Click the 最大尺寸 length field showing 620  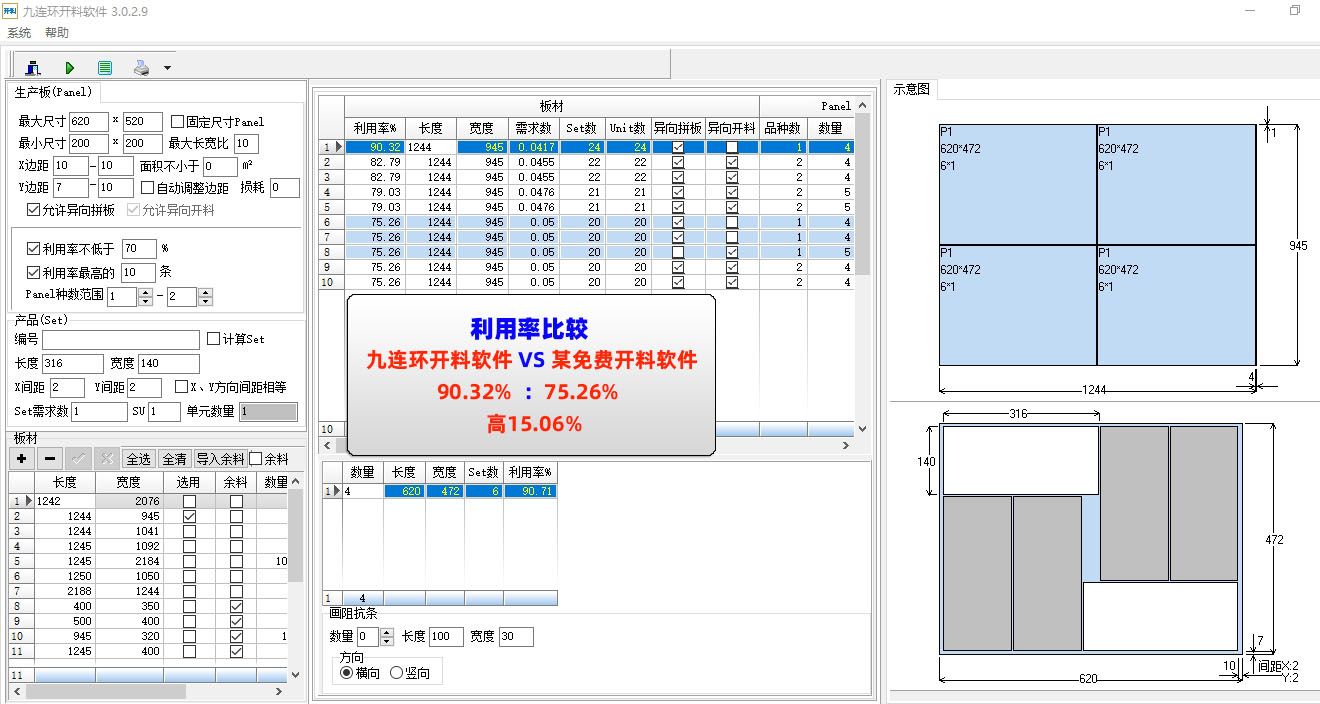89,121
